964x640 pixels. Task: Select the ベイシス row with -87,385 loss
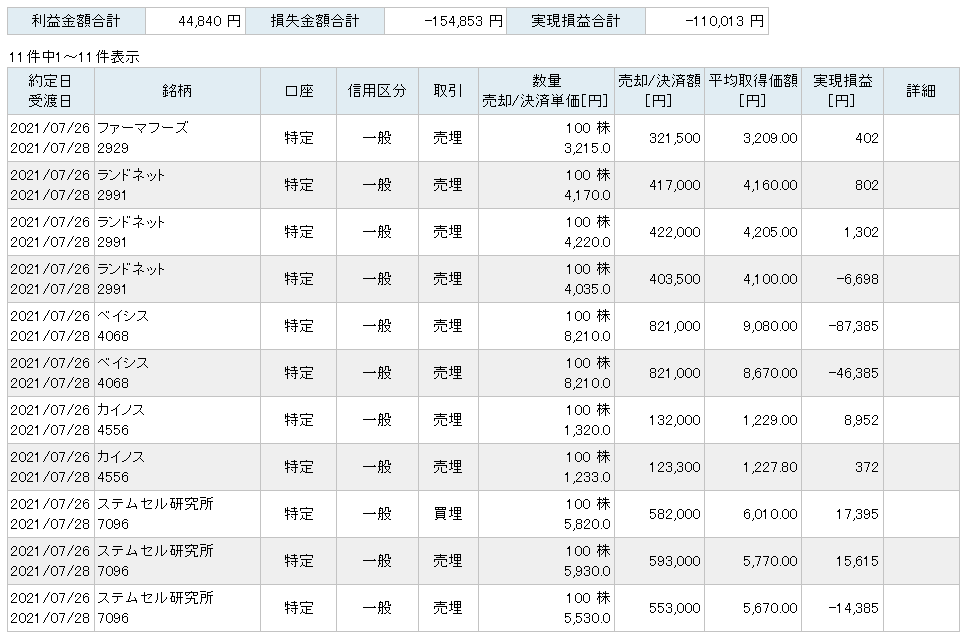click(x=483, y=326)
